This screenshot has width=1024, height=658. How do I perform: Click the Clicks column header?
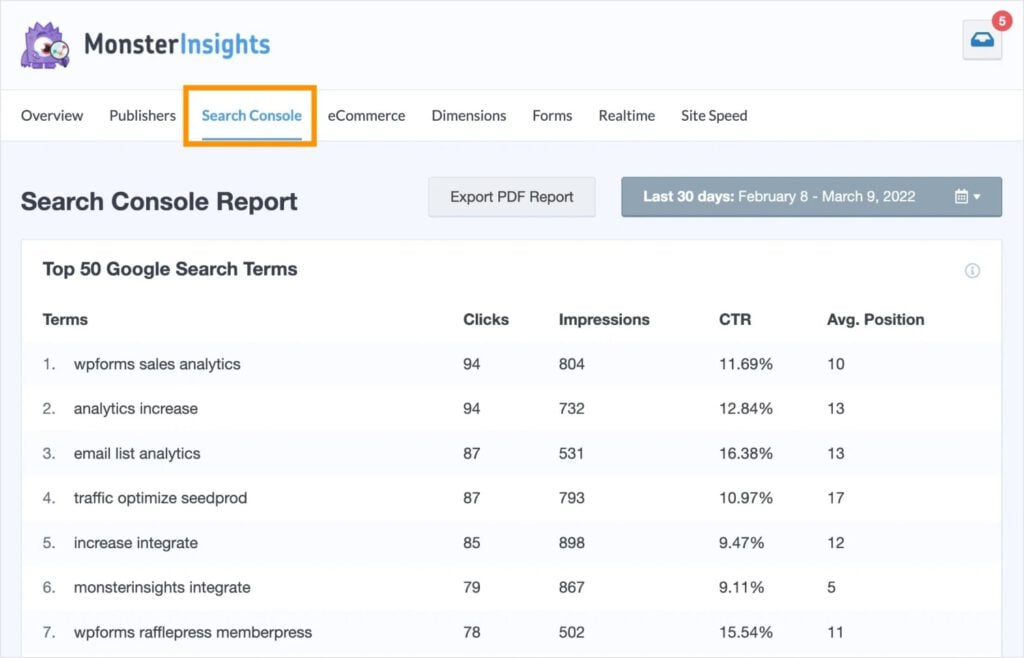[x=486, y=319]
